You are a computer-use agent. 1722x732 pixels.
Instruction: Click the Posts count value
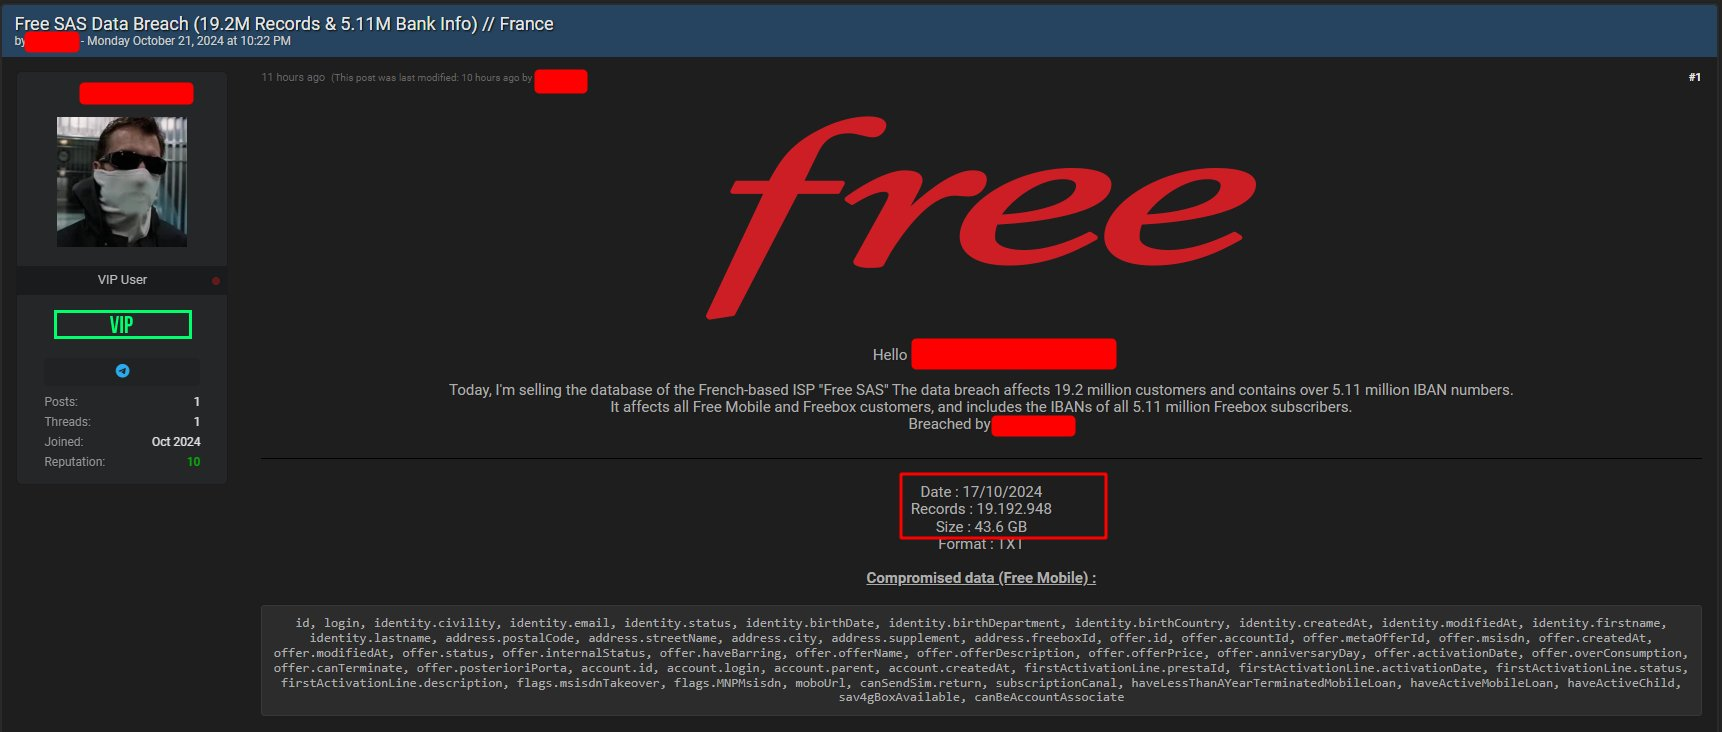pos(196,402)
